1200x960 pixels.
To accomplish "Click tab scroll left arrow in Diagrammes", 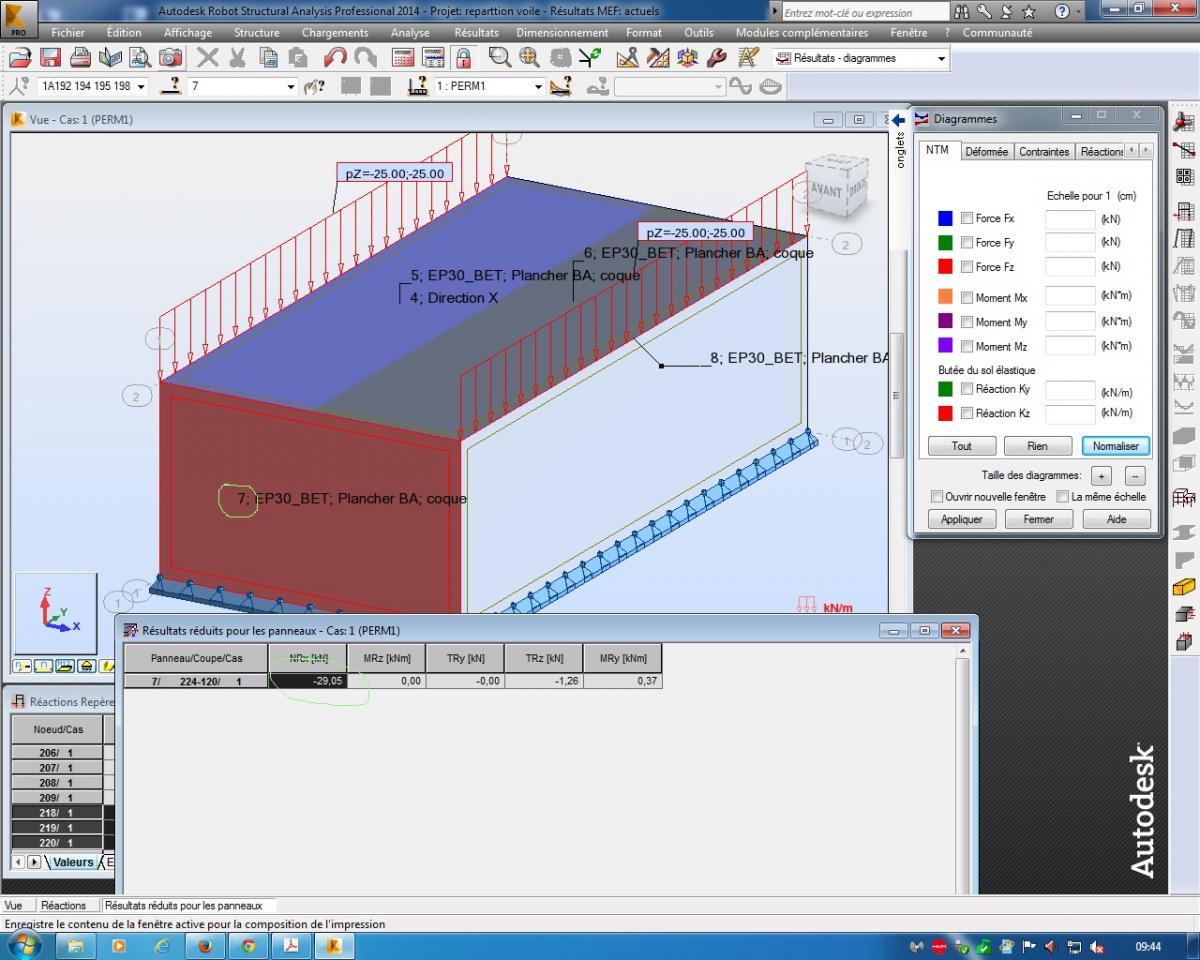I will (x=1132, y=150).
